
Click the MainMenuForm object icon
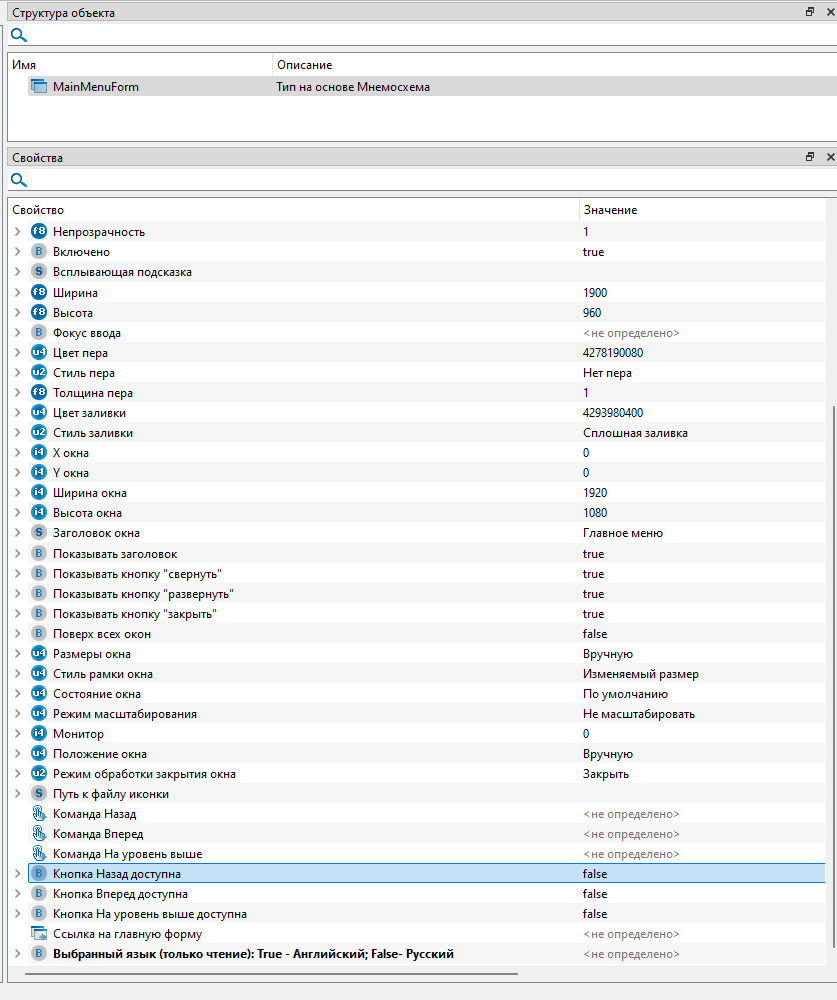[x=39, y=87]
